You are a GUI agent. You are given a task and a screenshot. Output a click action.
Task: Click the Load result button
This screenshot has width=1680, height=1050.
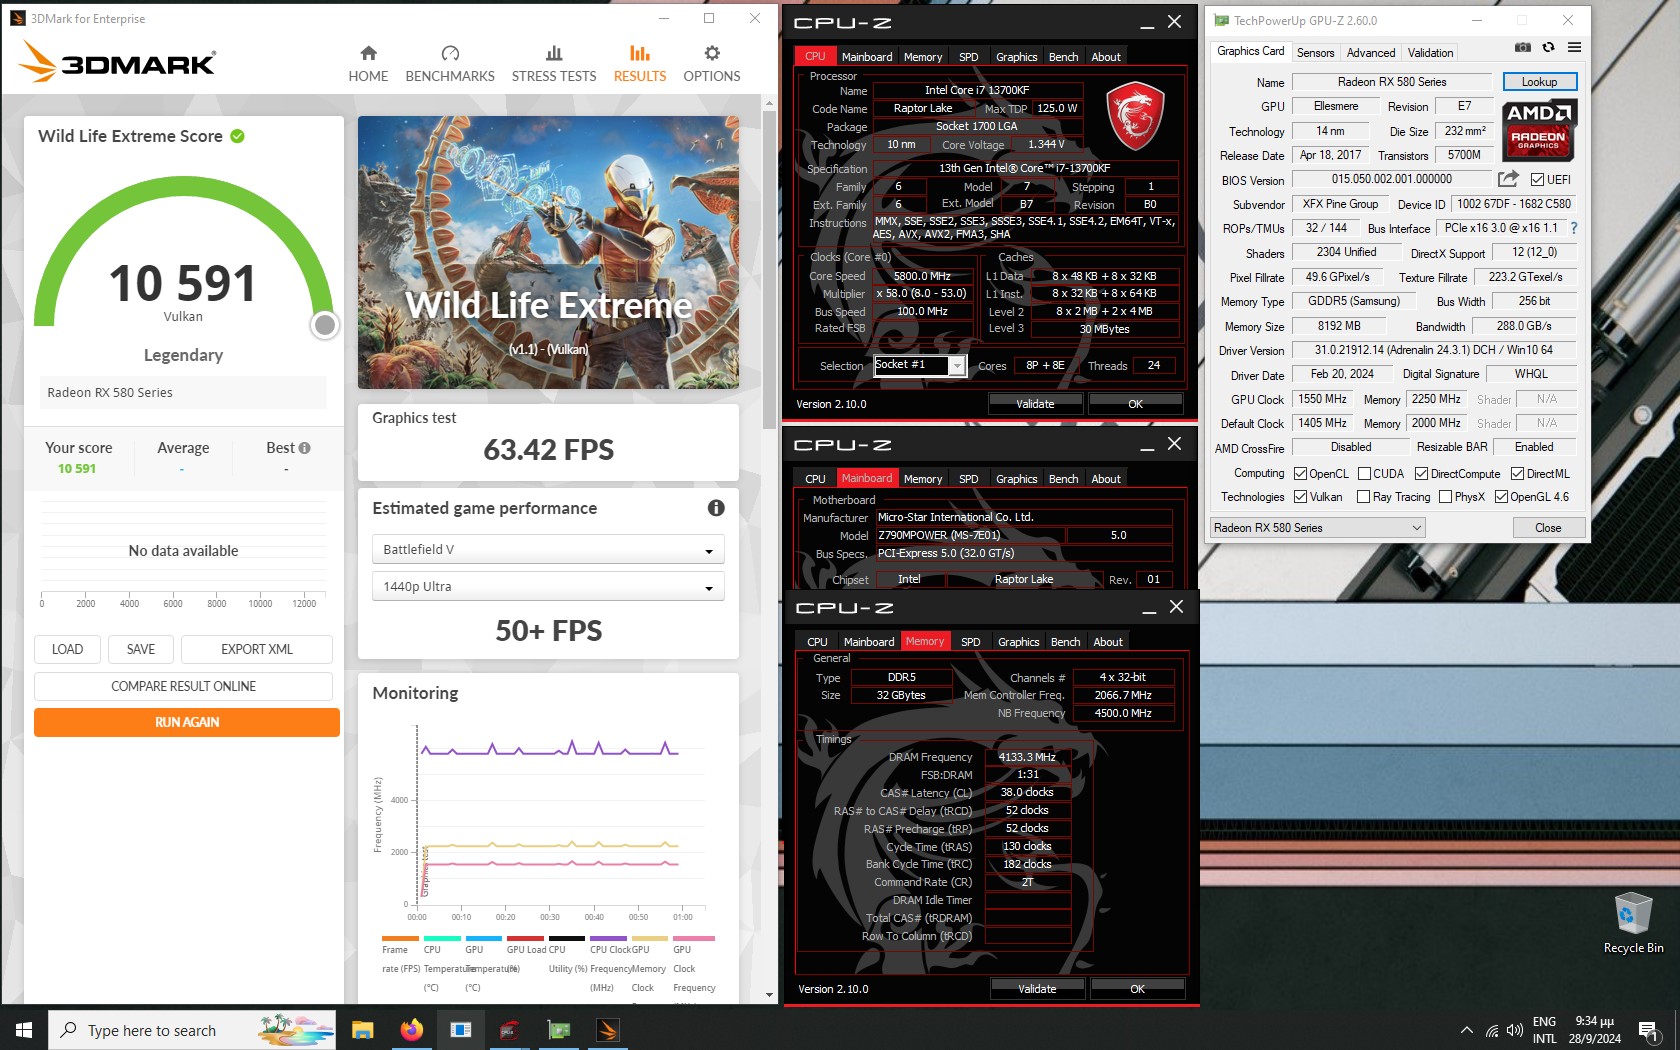tap(67, 649)
